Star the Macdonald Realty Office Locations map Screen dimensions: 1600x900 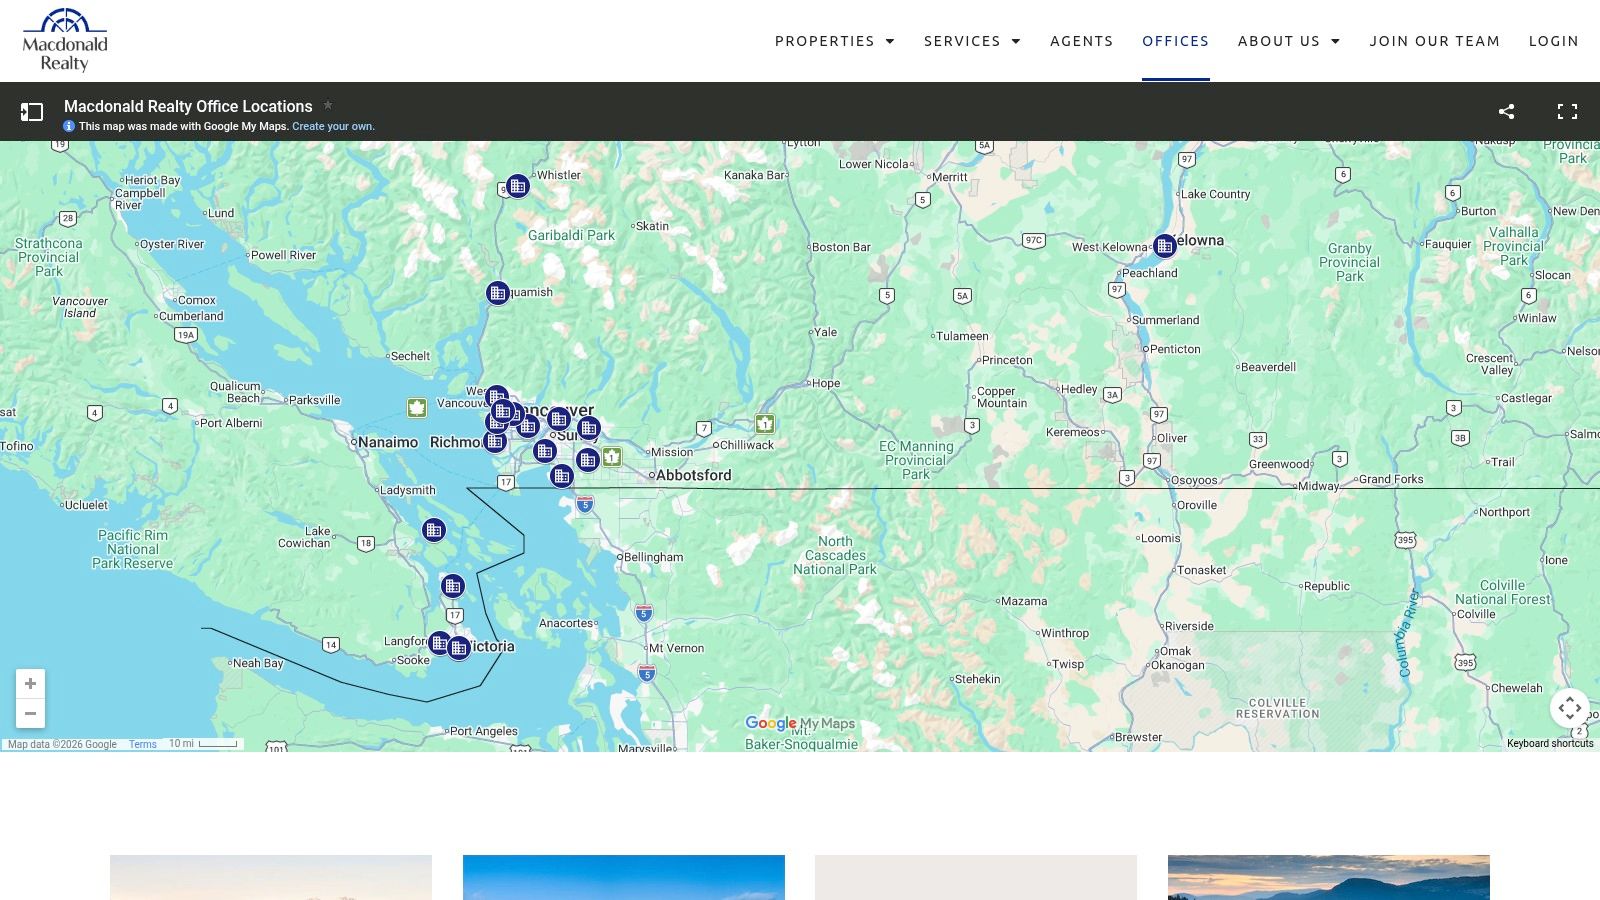(x=327, y=105)
